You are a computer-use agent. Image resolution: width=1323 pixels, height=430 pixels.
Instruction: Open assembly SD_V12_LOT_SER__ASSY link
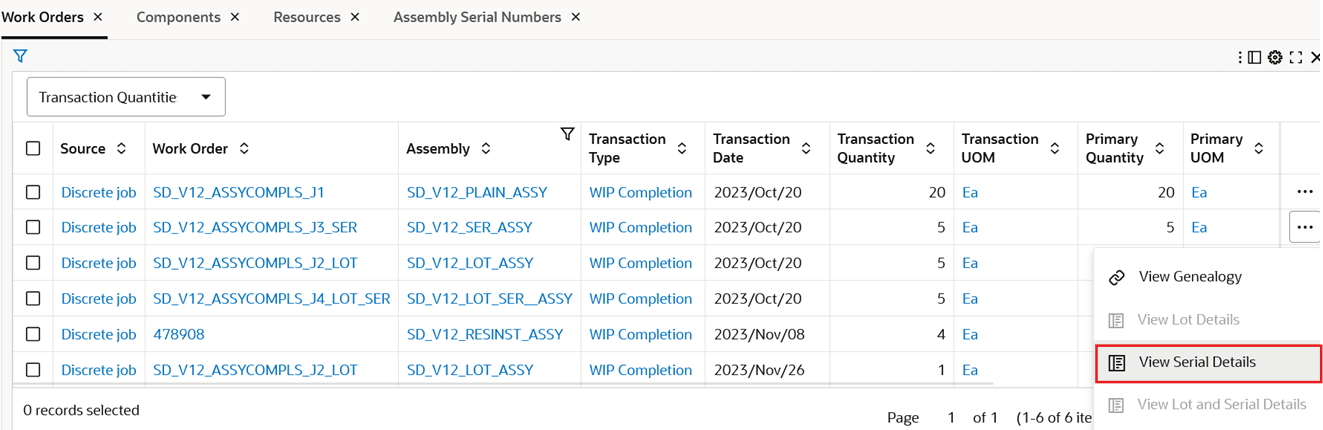490,298
